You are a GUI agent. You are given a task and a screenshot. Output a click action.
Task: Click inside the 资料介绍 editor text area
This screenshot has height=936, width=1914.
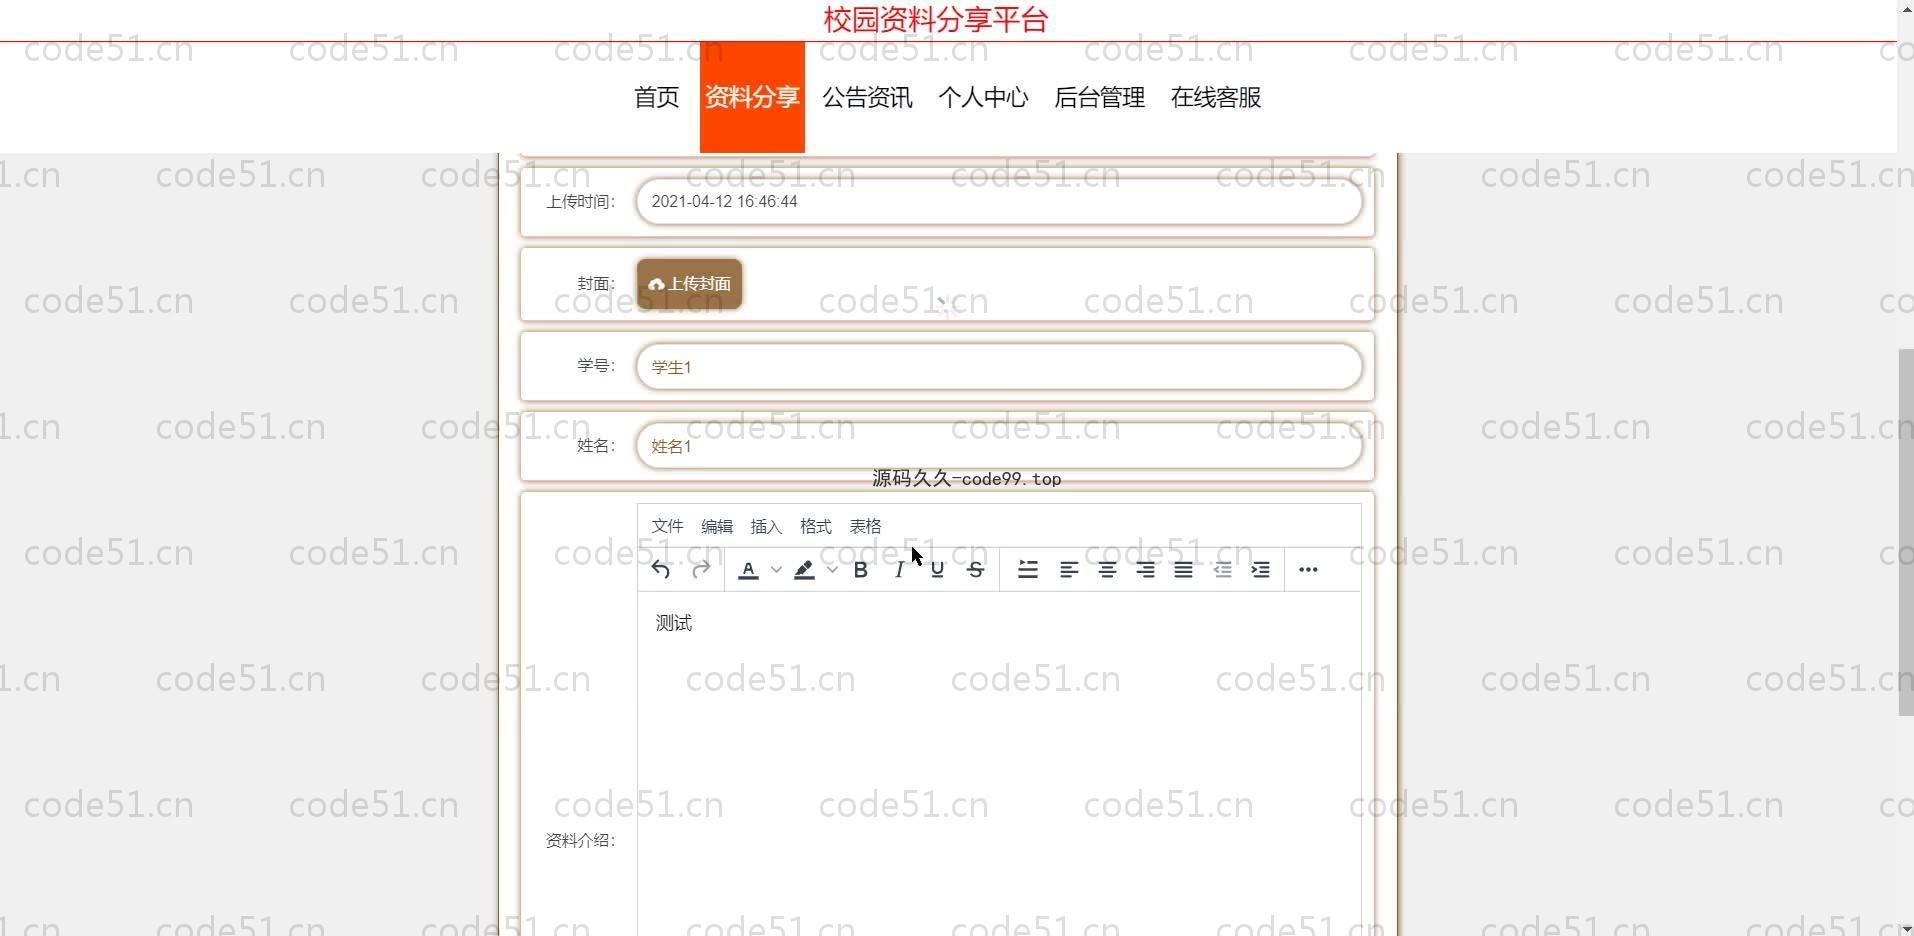pos(999,765)
